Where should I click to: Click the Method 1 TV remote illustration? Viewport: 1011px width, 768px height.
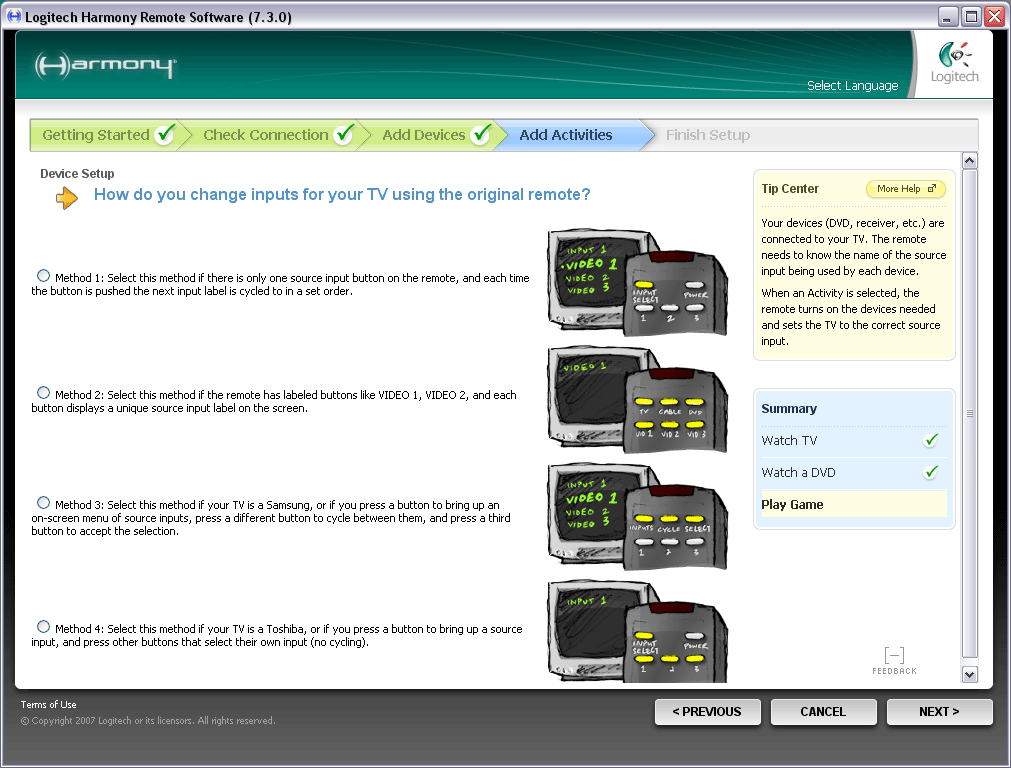pyautogui.click(x=638, y=282)
